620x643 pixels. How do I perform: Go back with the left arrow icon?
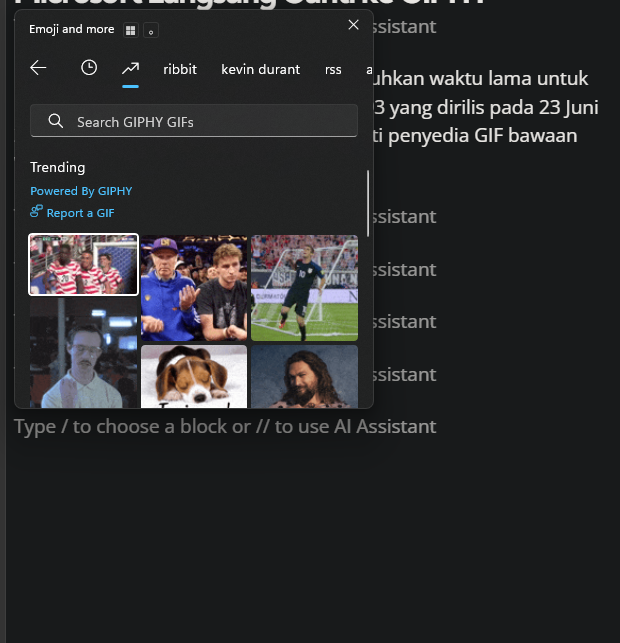pyautogui.click(x=38, y=68)
